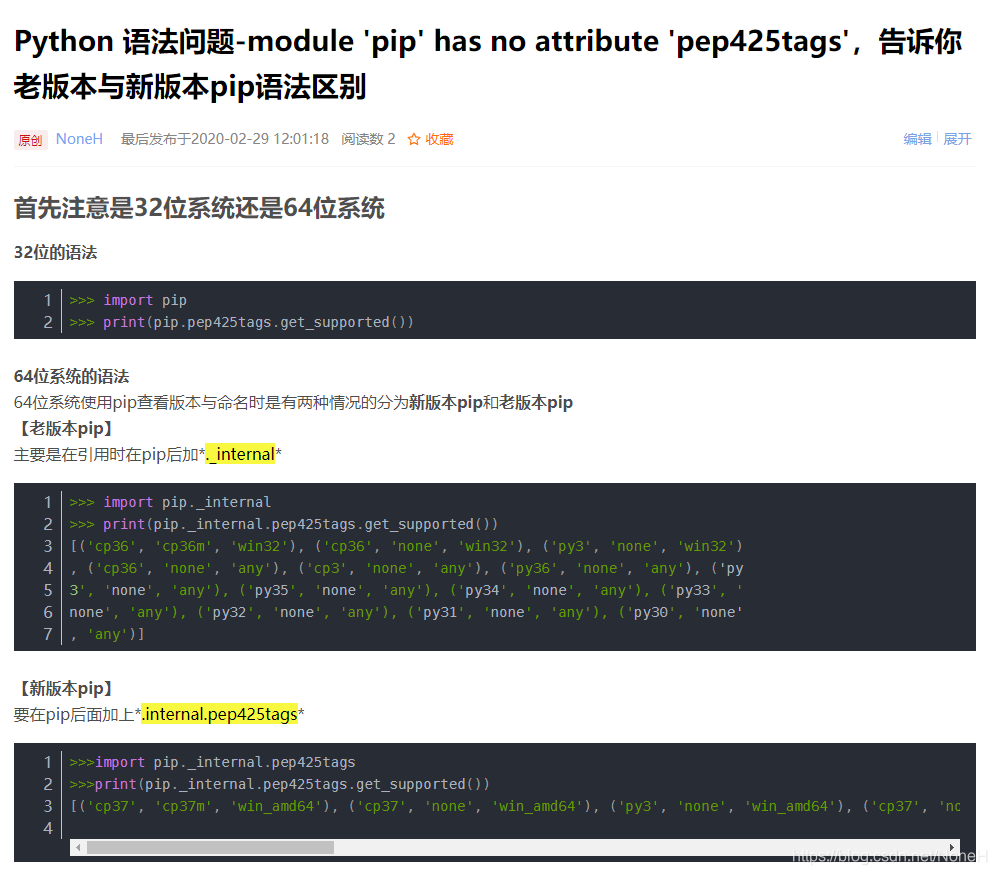The width and height of the screenshot is (997, 875).
Task: Click the article title text
Action: (x=488, y=64)
